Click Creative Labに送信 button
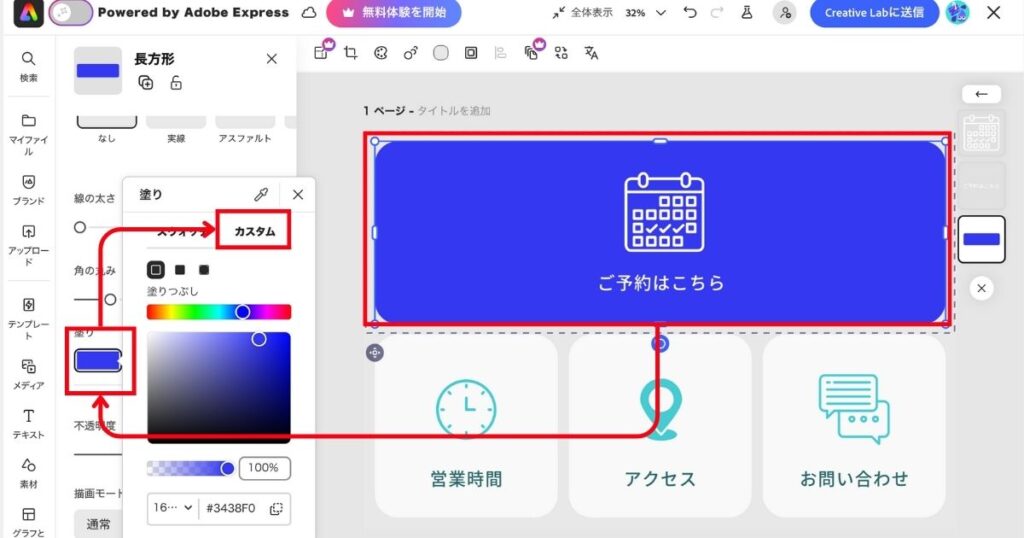1024x538 pixels. (x=874, y=13)
